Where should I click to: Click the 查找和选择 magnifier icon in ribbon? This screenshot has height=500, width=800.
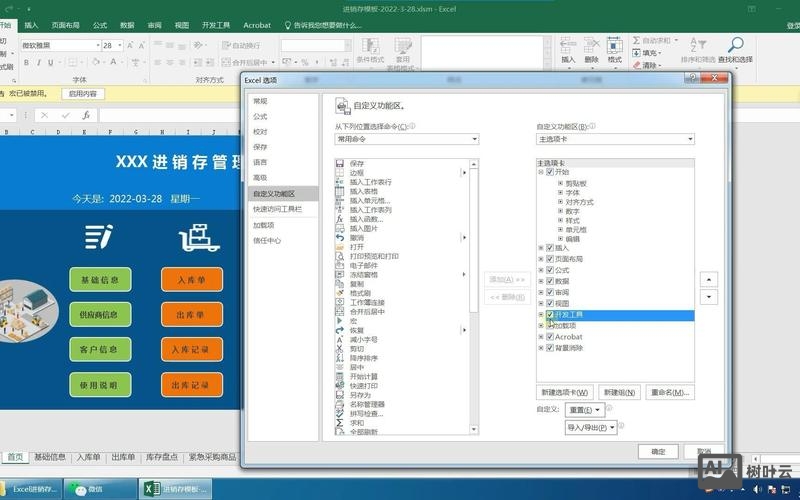click(x=735, y=45)
